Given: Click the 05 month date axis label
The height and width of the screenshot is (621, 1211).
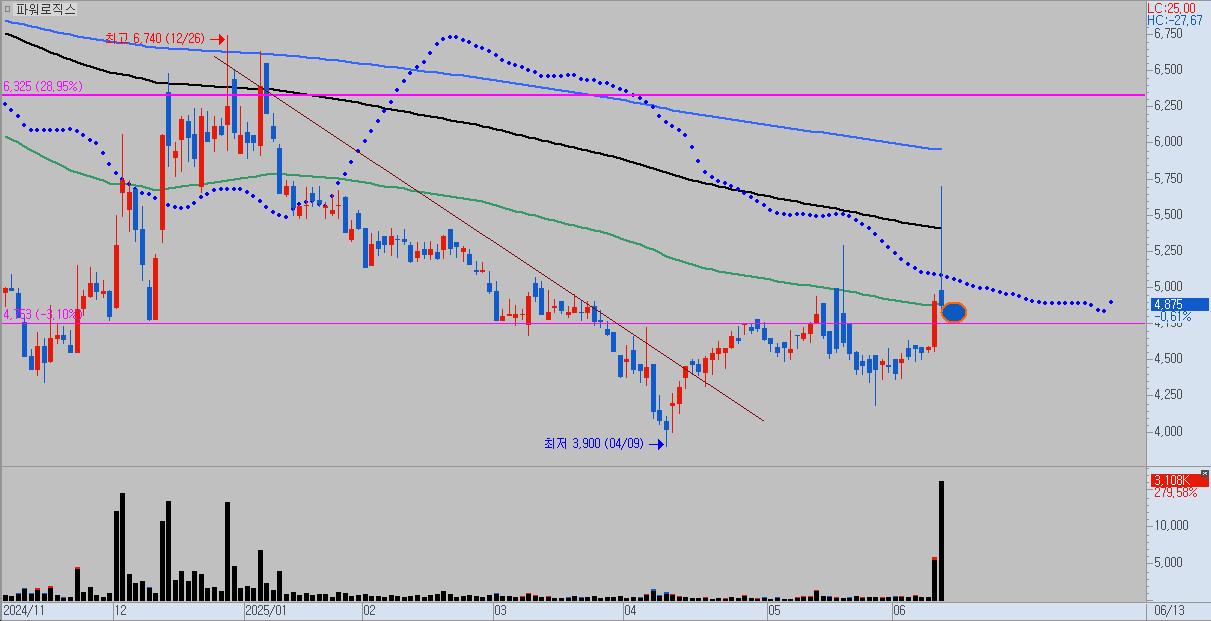Looking at the screenshot, I should click(774, 609).
